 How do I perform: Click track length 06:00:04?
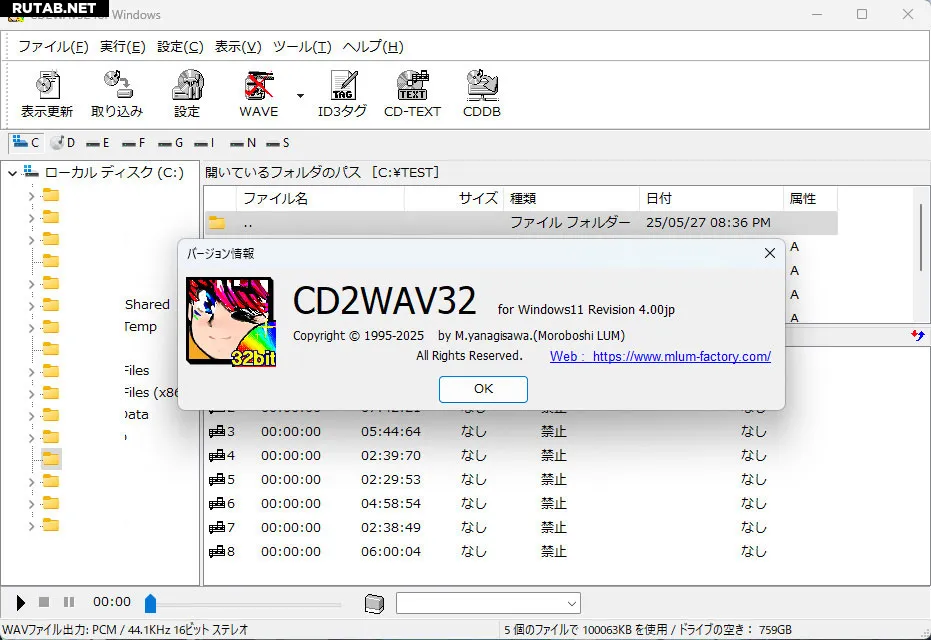pos(391,552)
